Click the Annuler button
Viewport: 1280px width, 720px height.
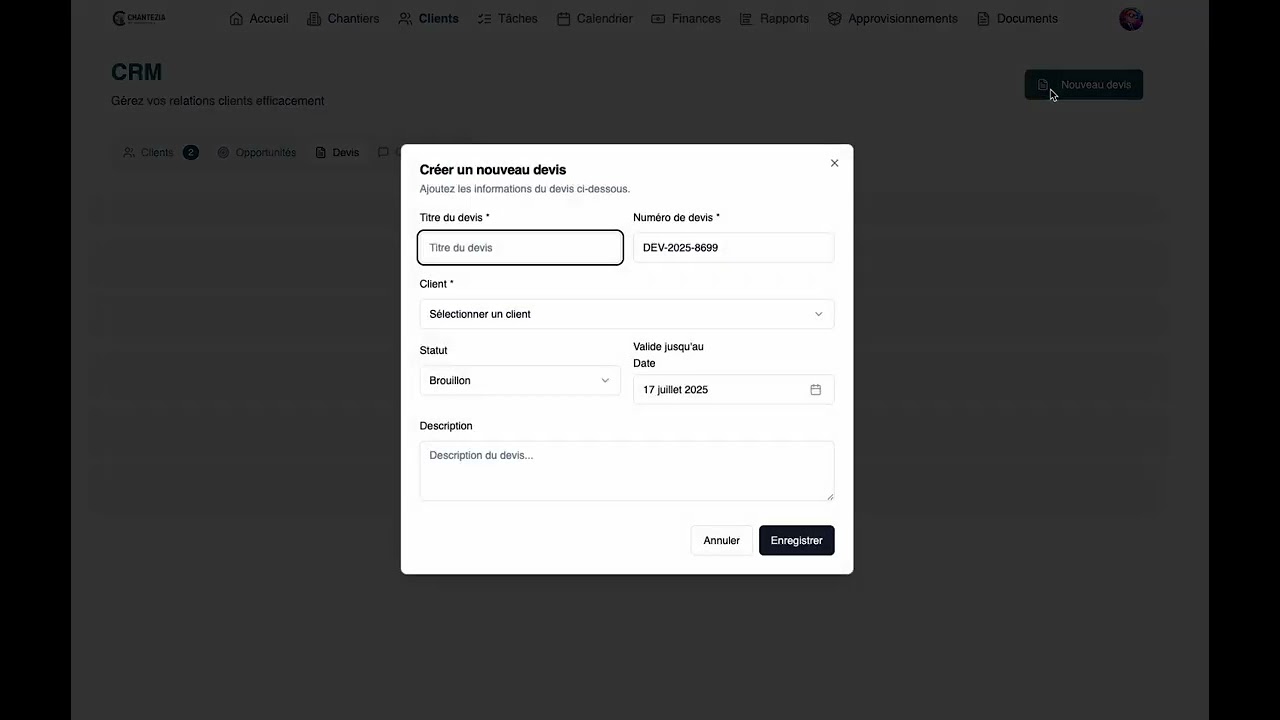tap(721, 541)
